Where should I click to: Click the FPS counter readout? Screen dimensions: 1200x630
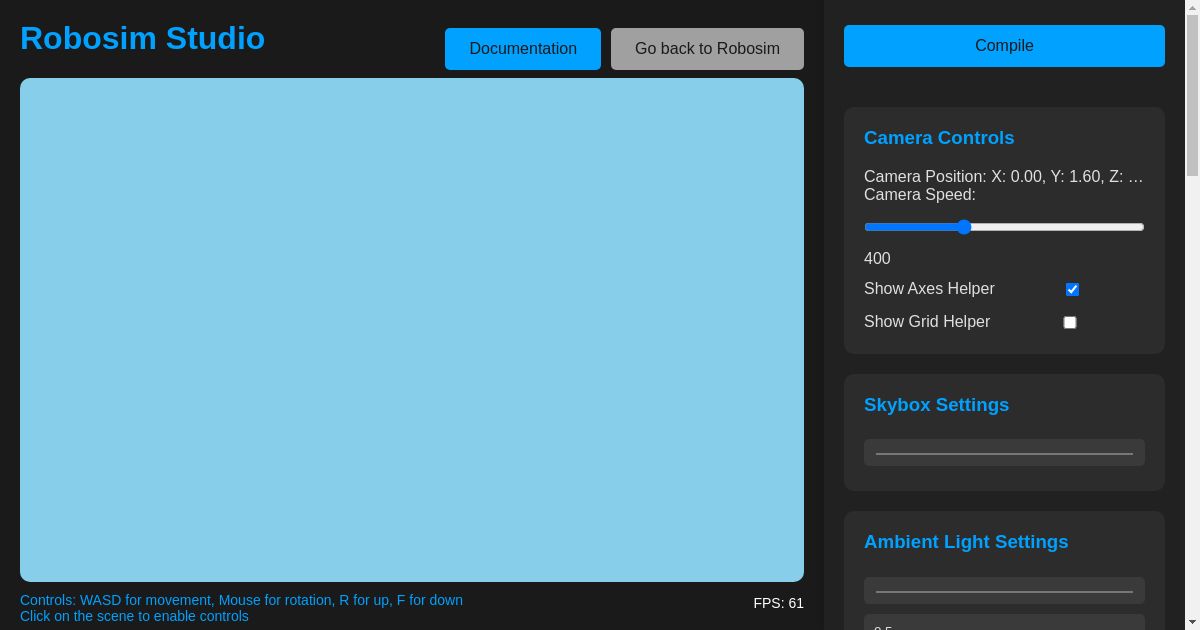tap(778, 603)
